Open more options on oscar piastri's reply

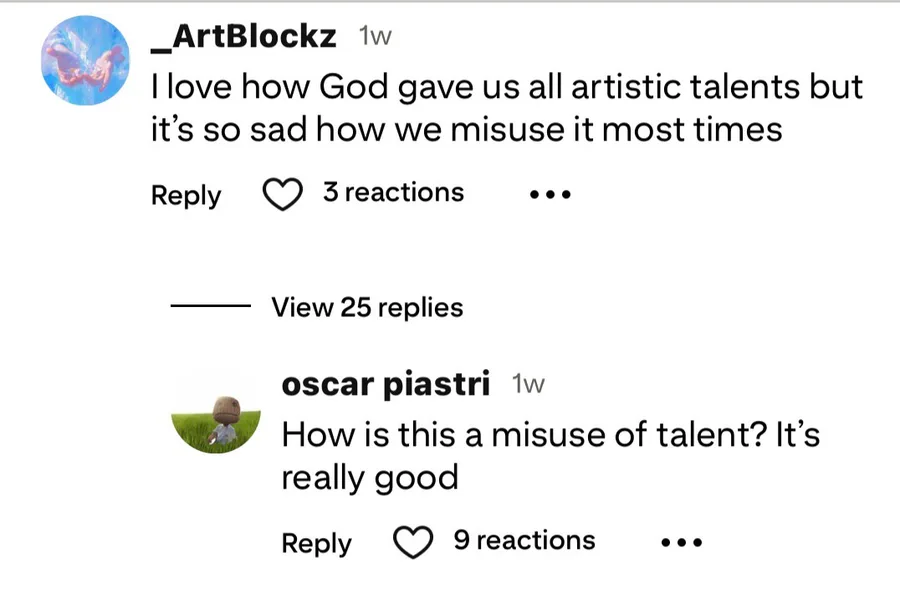(682, 543)
